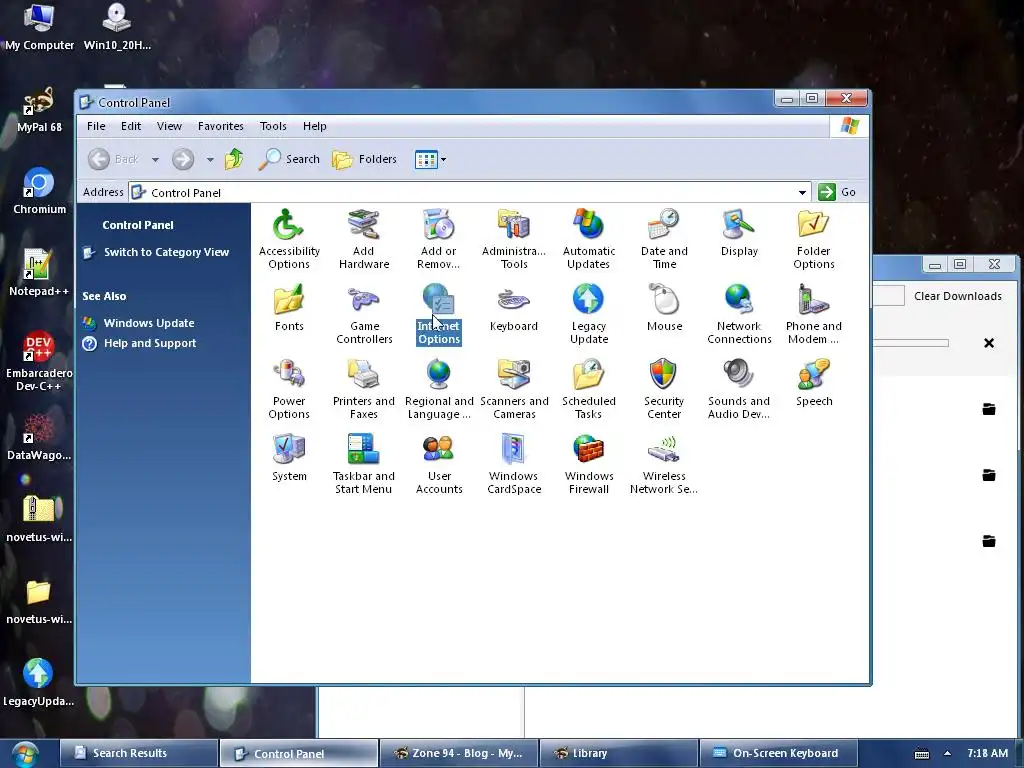Open the Favorites menu
The image size is (1024, 768).
pyautogui.click(x=220, y=126)
